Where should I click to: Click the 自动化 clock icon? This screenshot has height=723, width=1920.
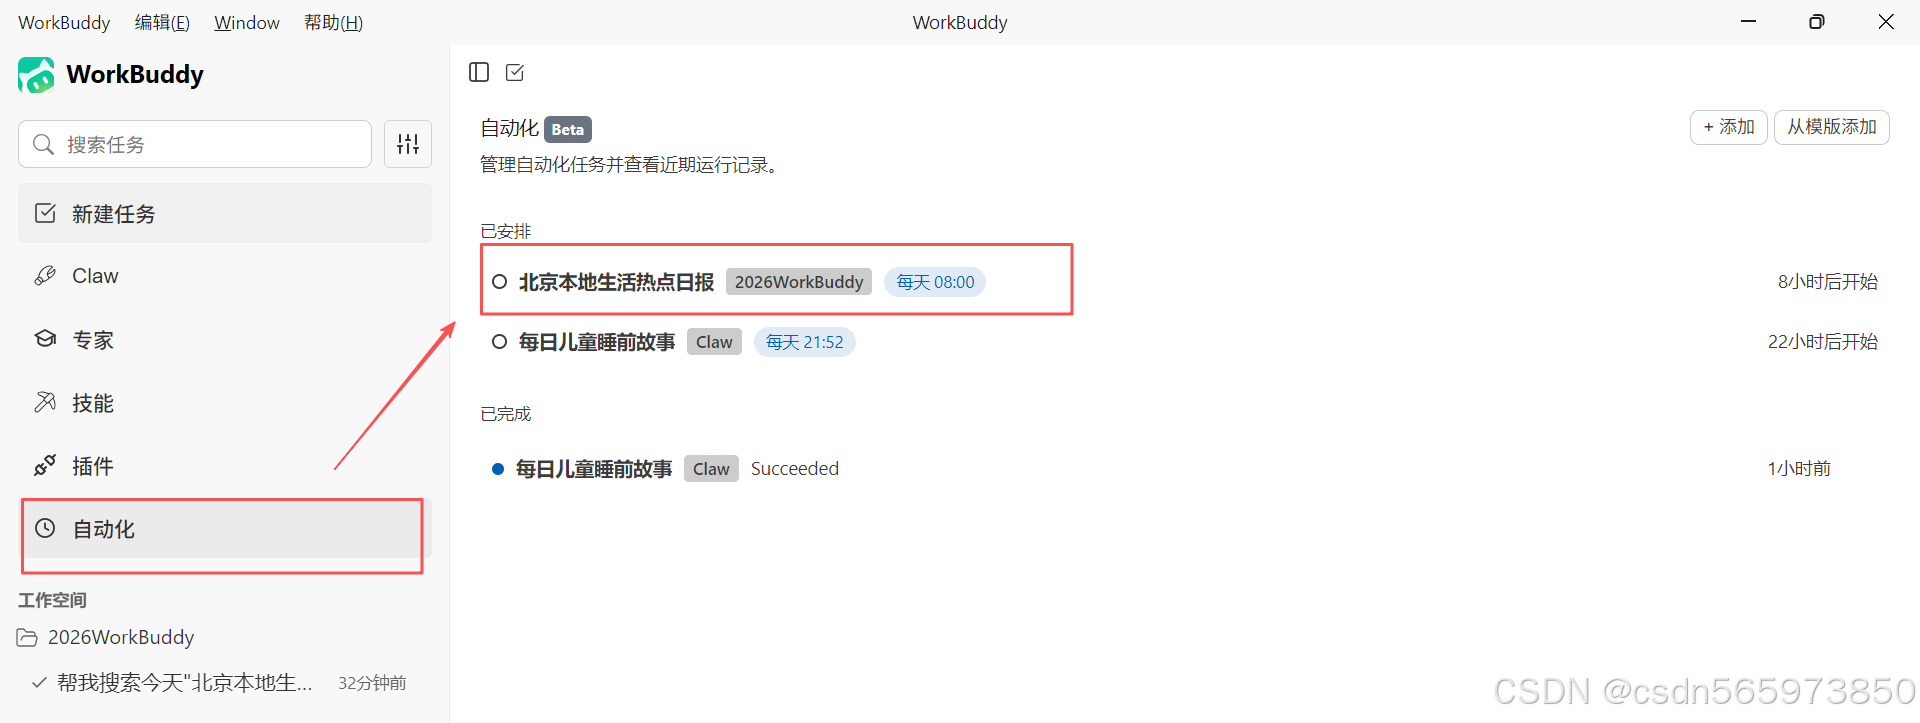pyautogui.click(x=45, y=528)
